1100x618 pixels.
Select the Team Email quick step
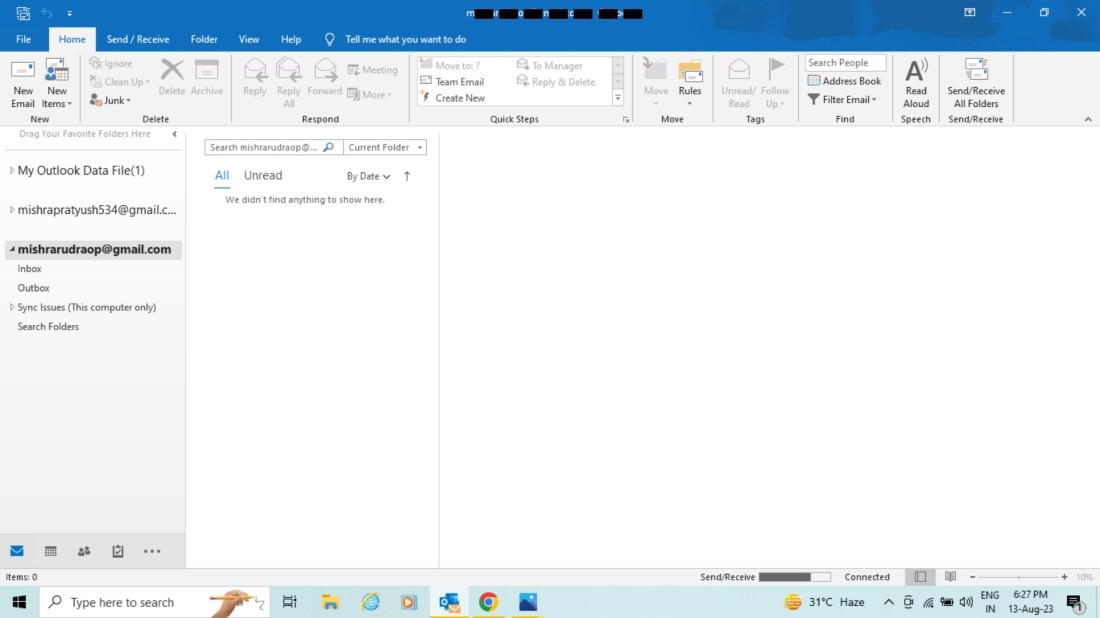pyautogui.click(x=452, y=81)
